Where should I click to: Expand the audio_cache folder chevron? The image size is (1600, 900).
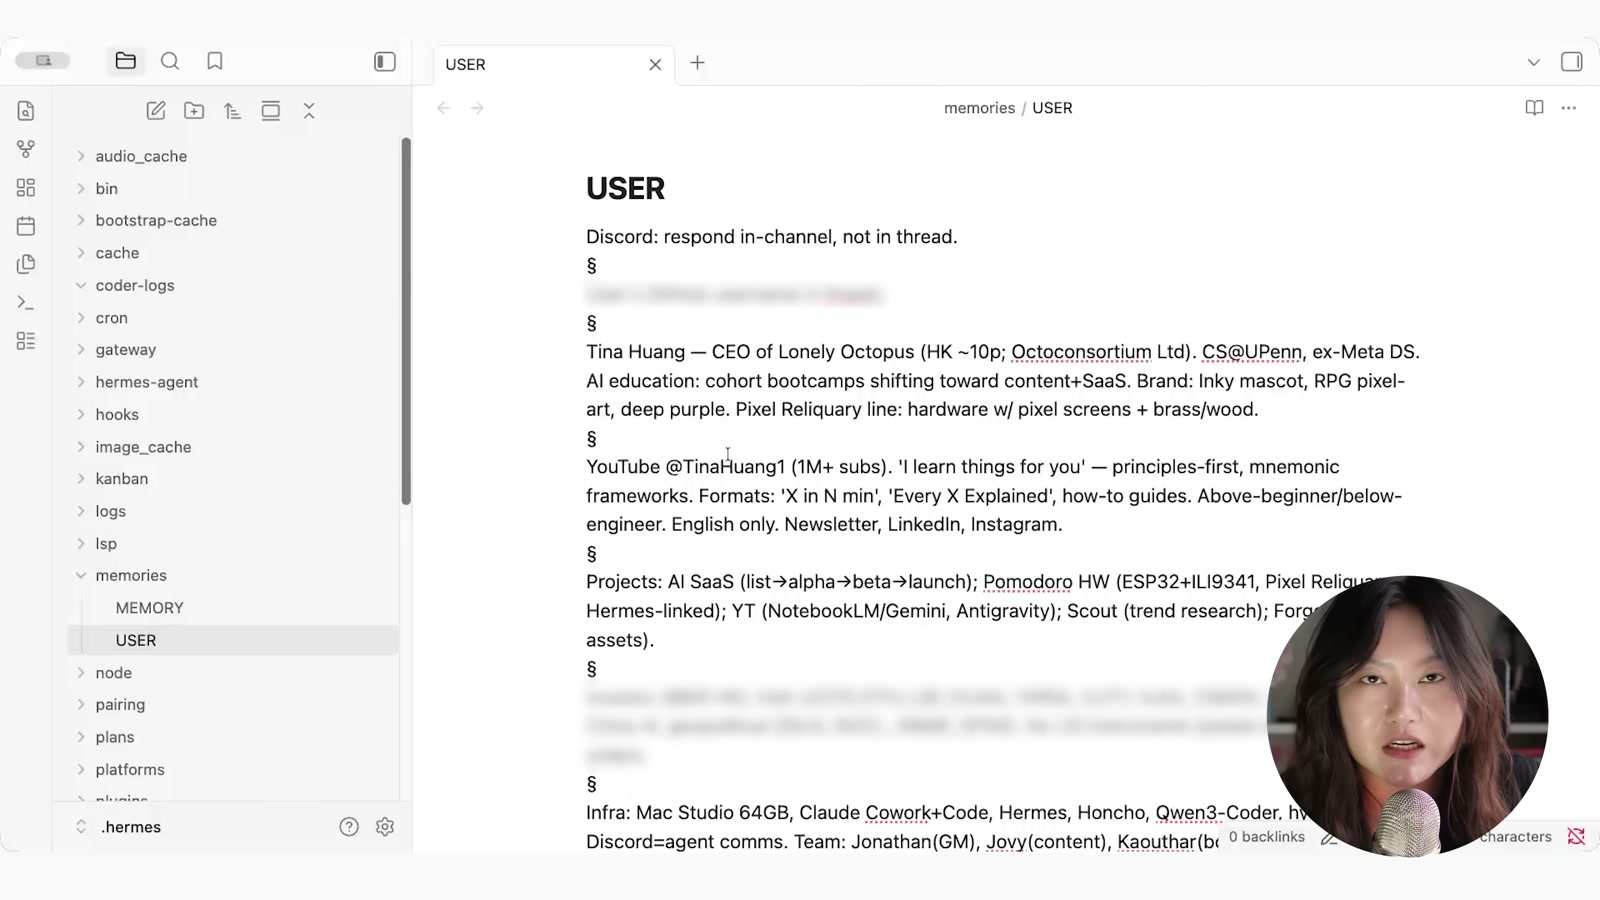tap(81, 156)
